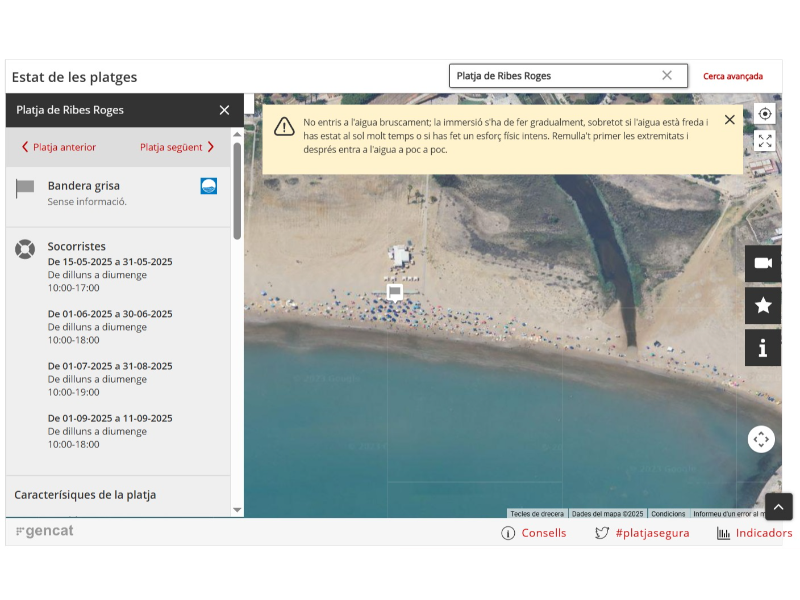This screenshot has height=600, width=800.
Task: Click the scroll-to-top arrow button
Action: [779, 506]
